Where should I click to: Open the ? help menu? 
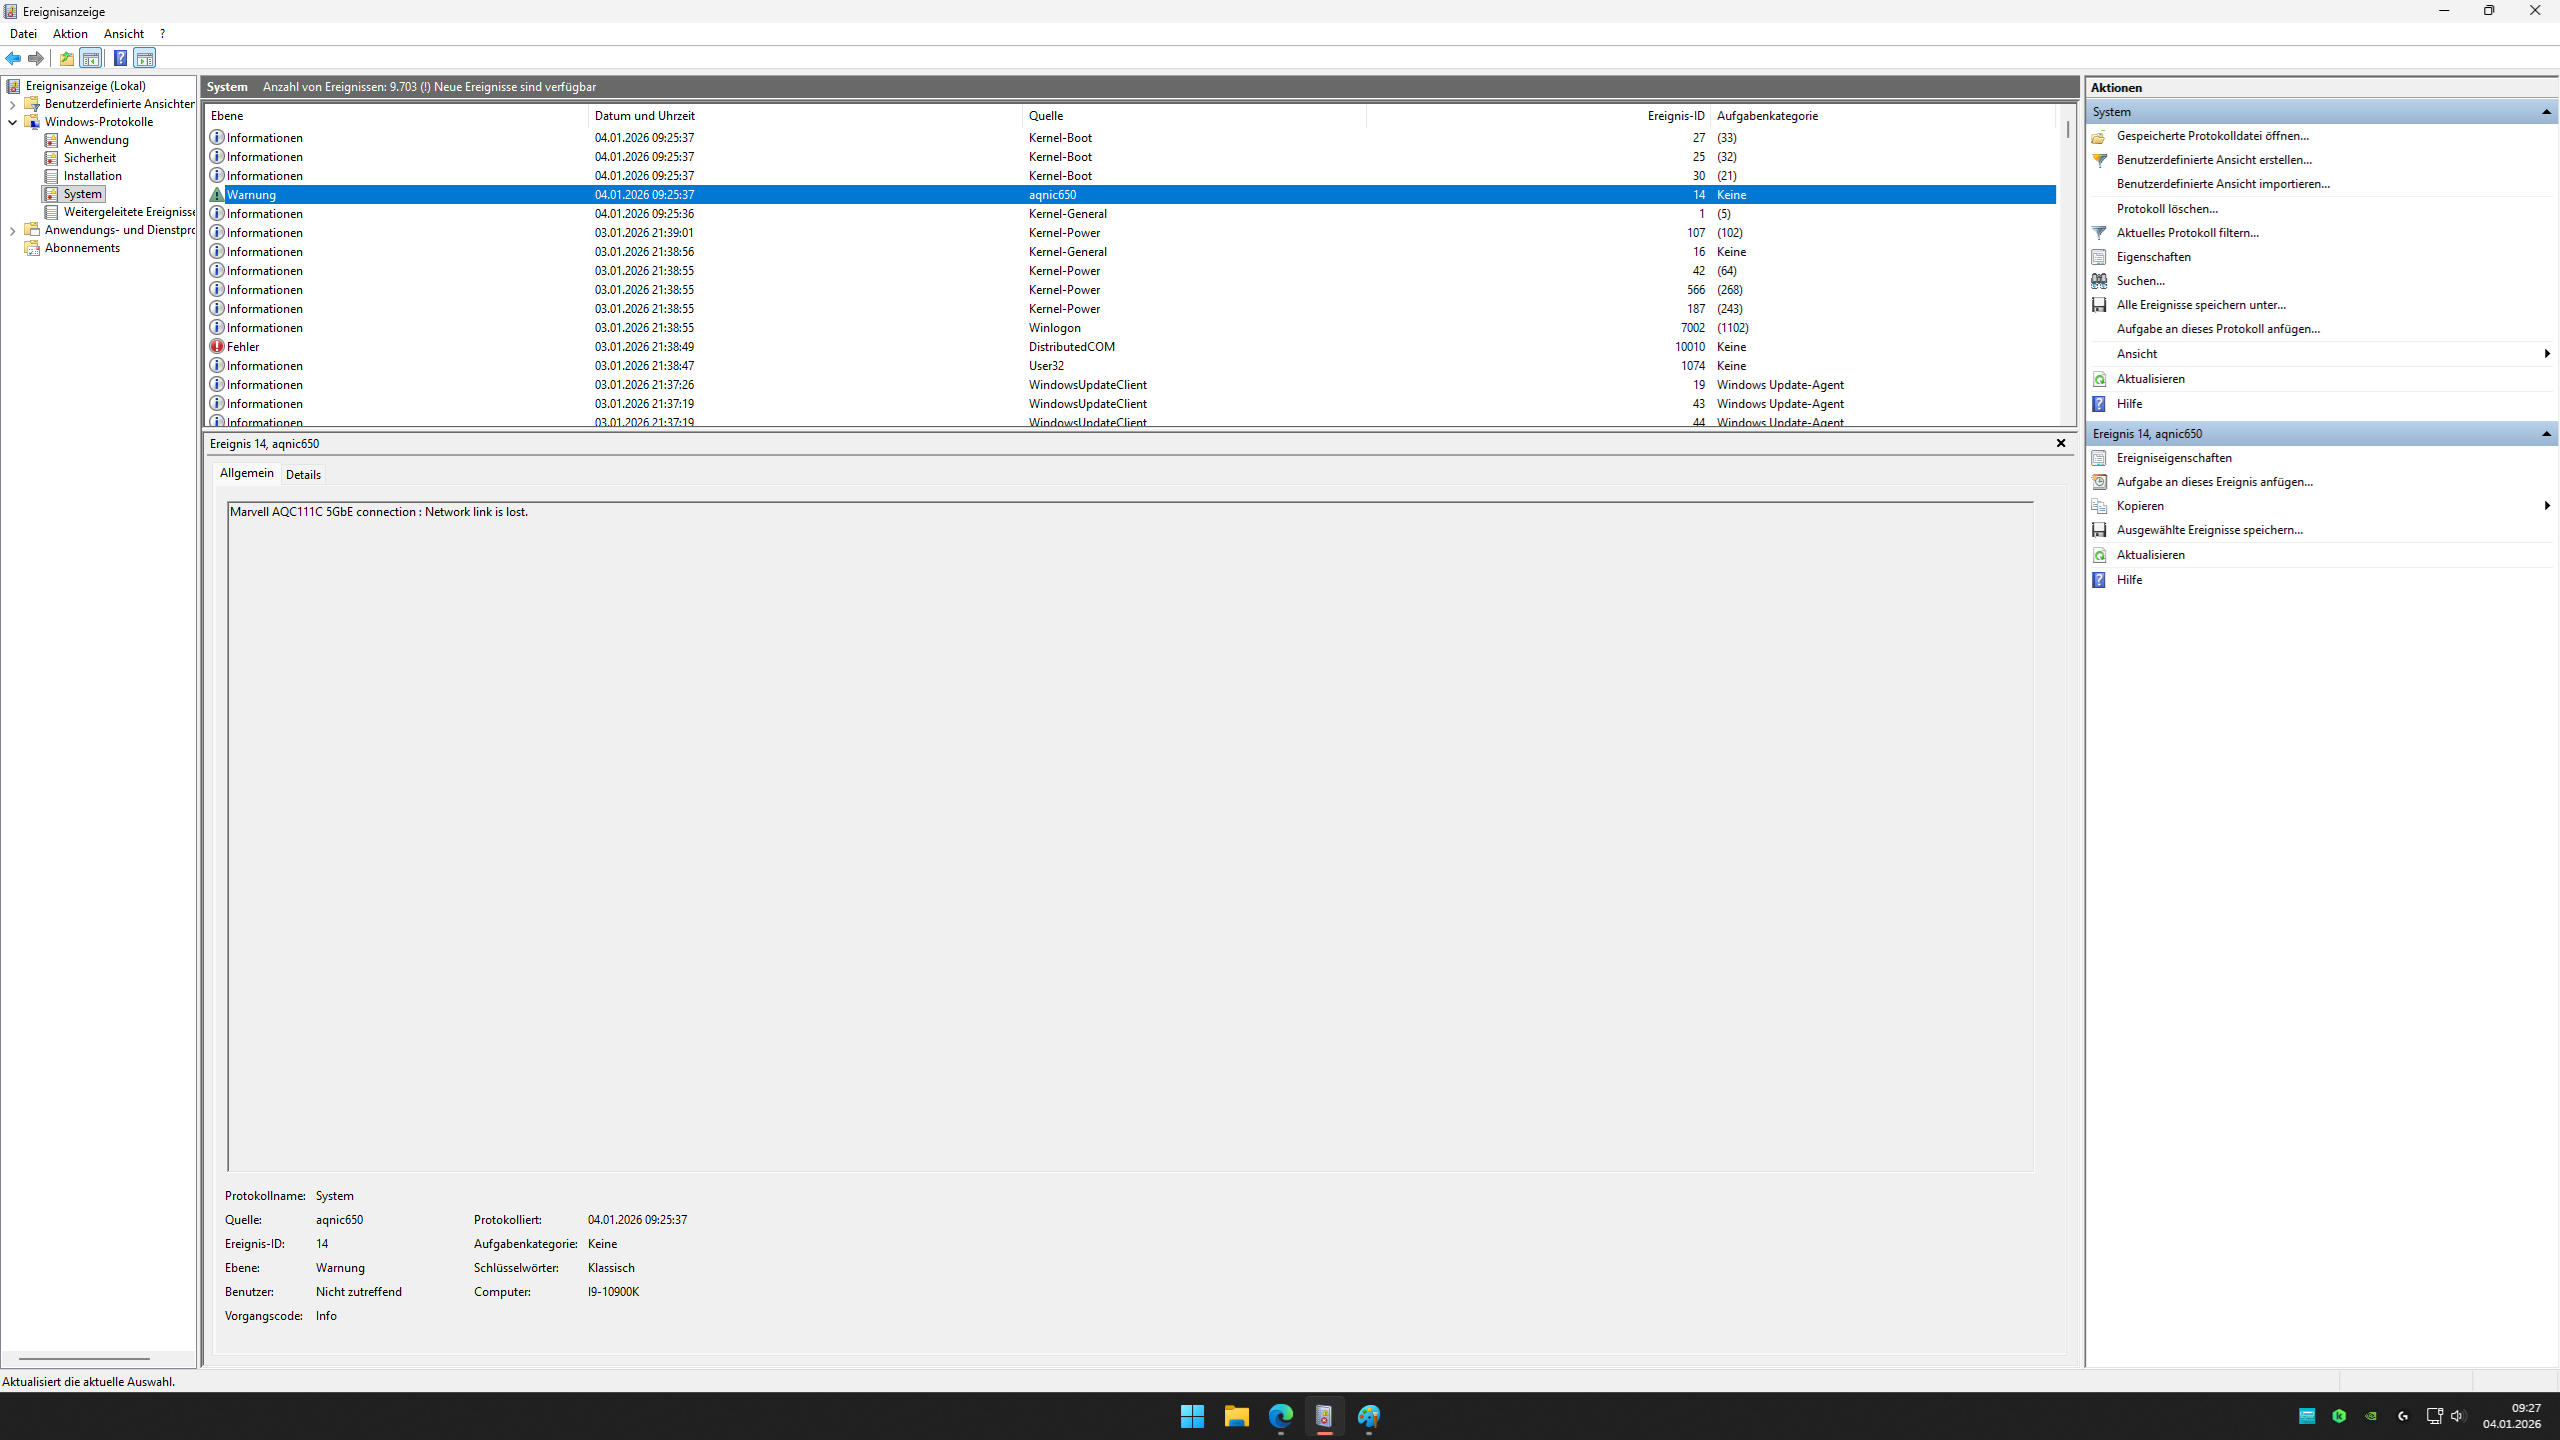(162, 34)
